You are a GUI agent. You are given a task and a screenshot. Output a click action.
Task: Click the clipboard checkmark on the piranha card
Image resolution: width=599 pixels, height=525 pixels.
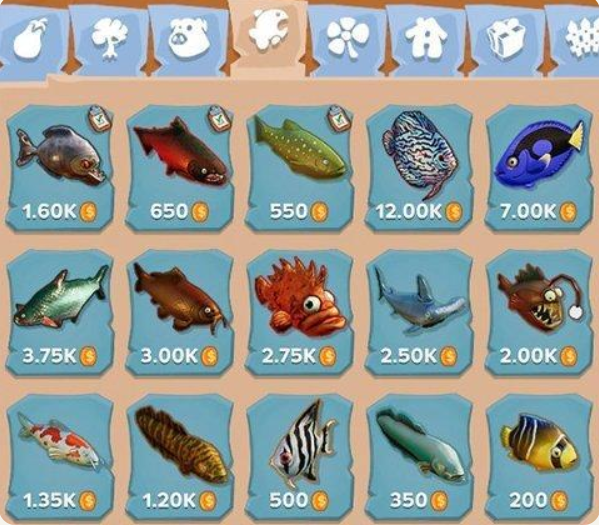pos(100,119)
